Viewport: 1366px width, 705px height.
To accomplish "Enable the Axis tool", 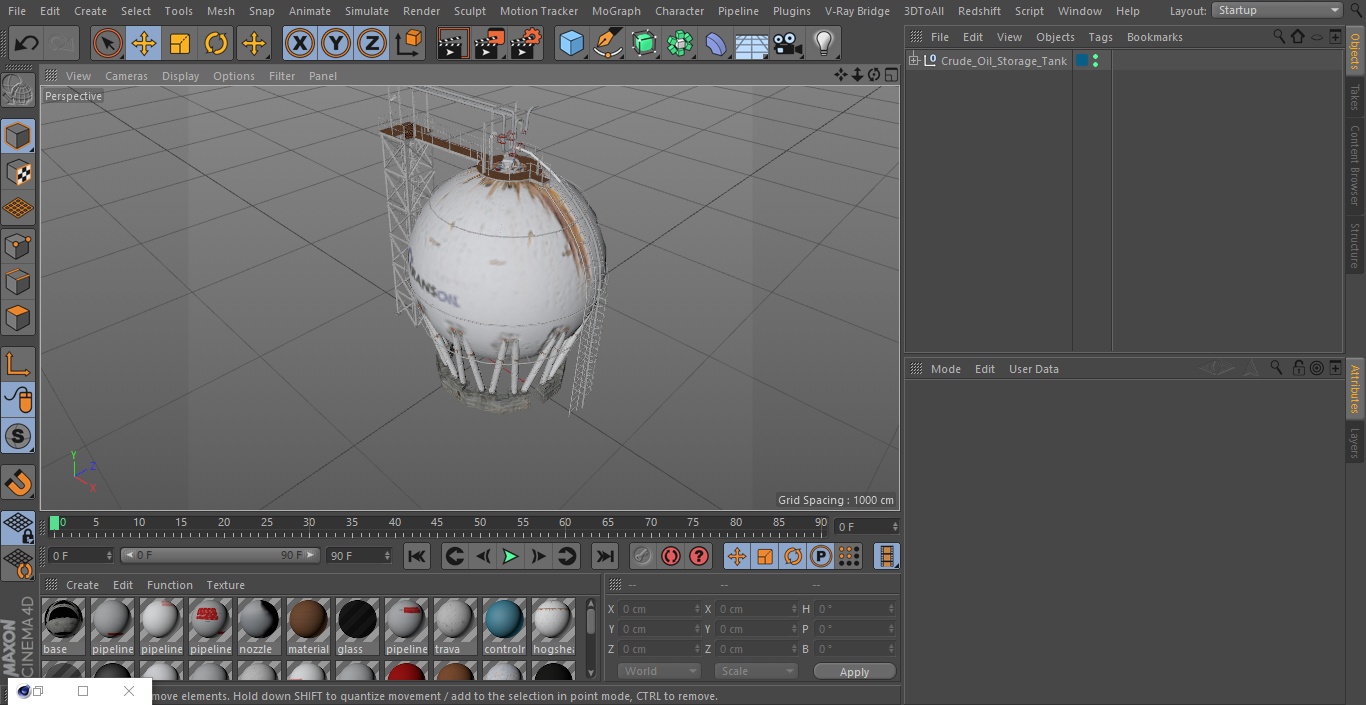I will (18, 364).
